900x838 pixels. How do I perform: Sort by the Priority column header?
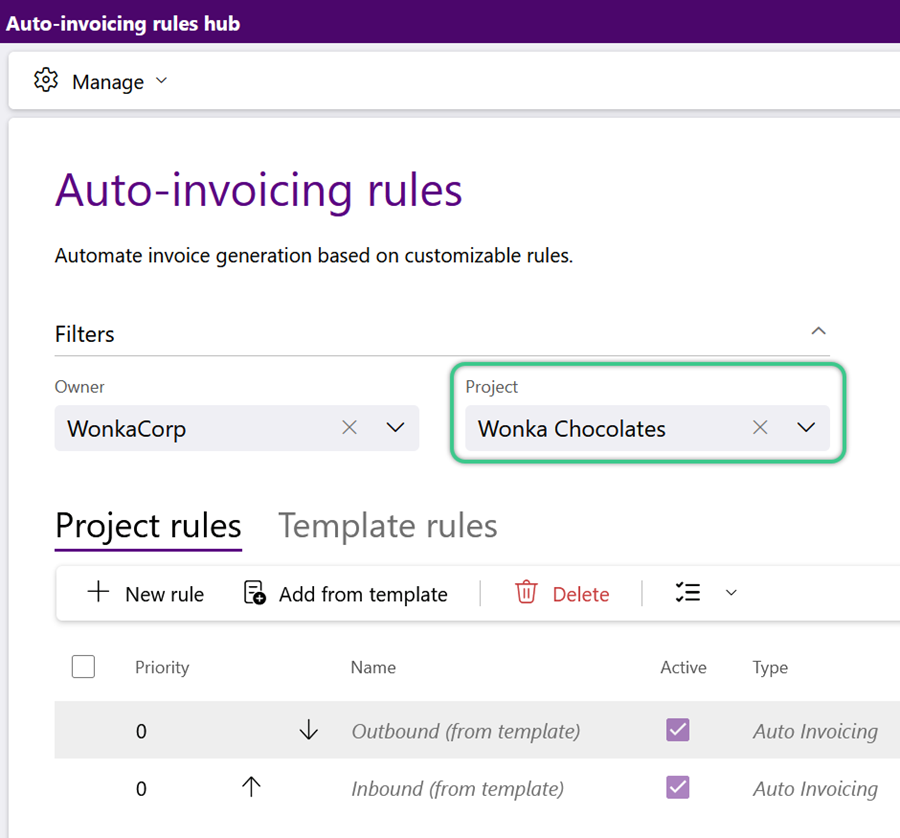[162, 668]
